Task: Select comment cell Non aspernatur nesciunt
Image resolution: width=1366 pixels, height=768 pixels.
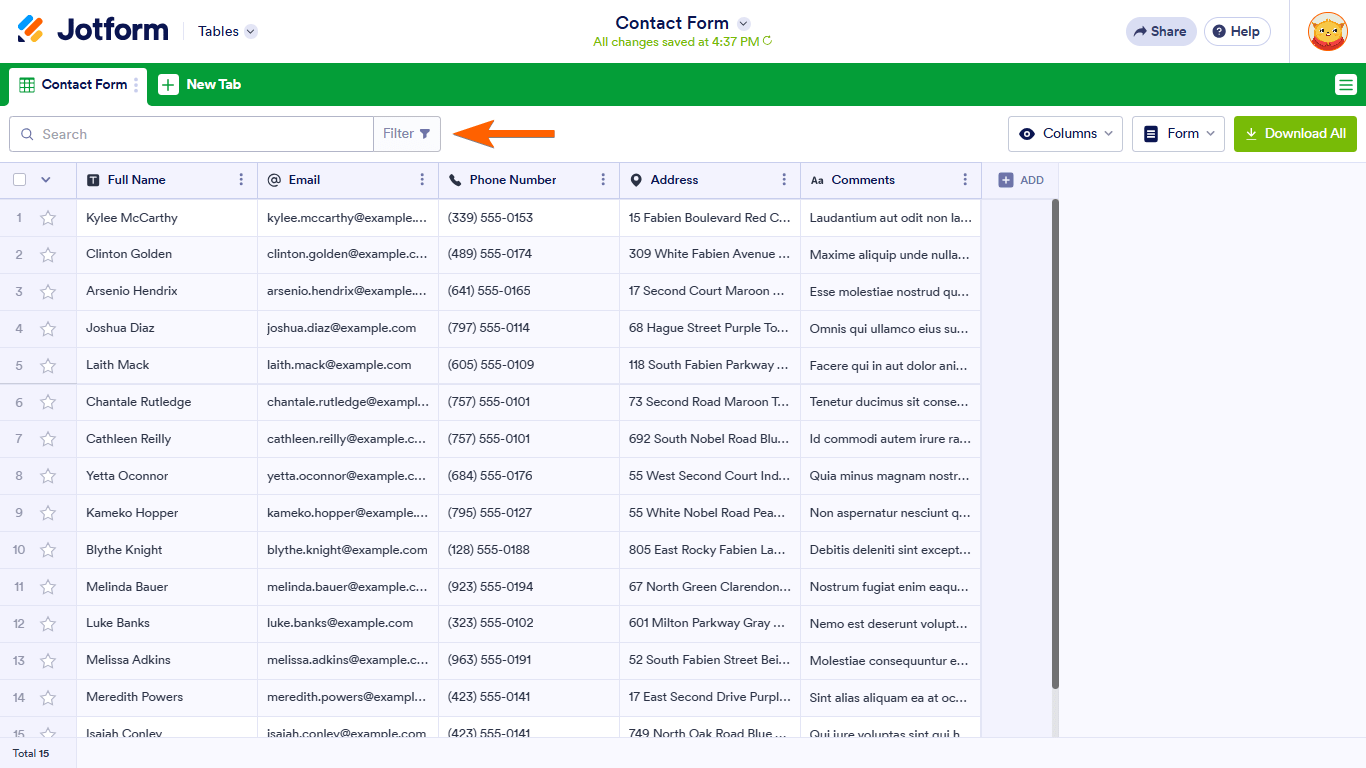Action: click(x=891, y=513)
